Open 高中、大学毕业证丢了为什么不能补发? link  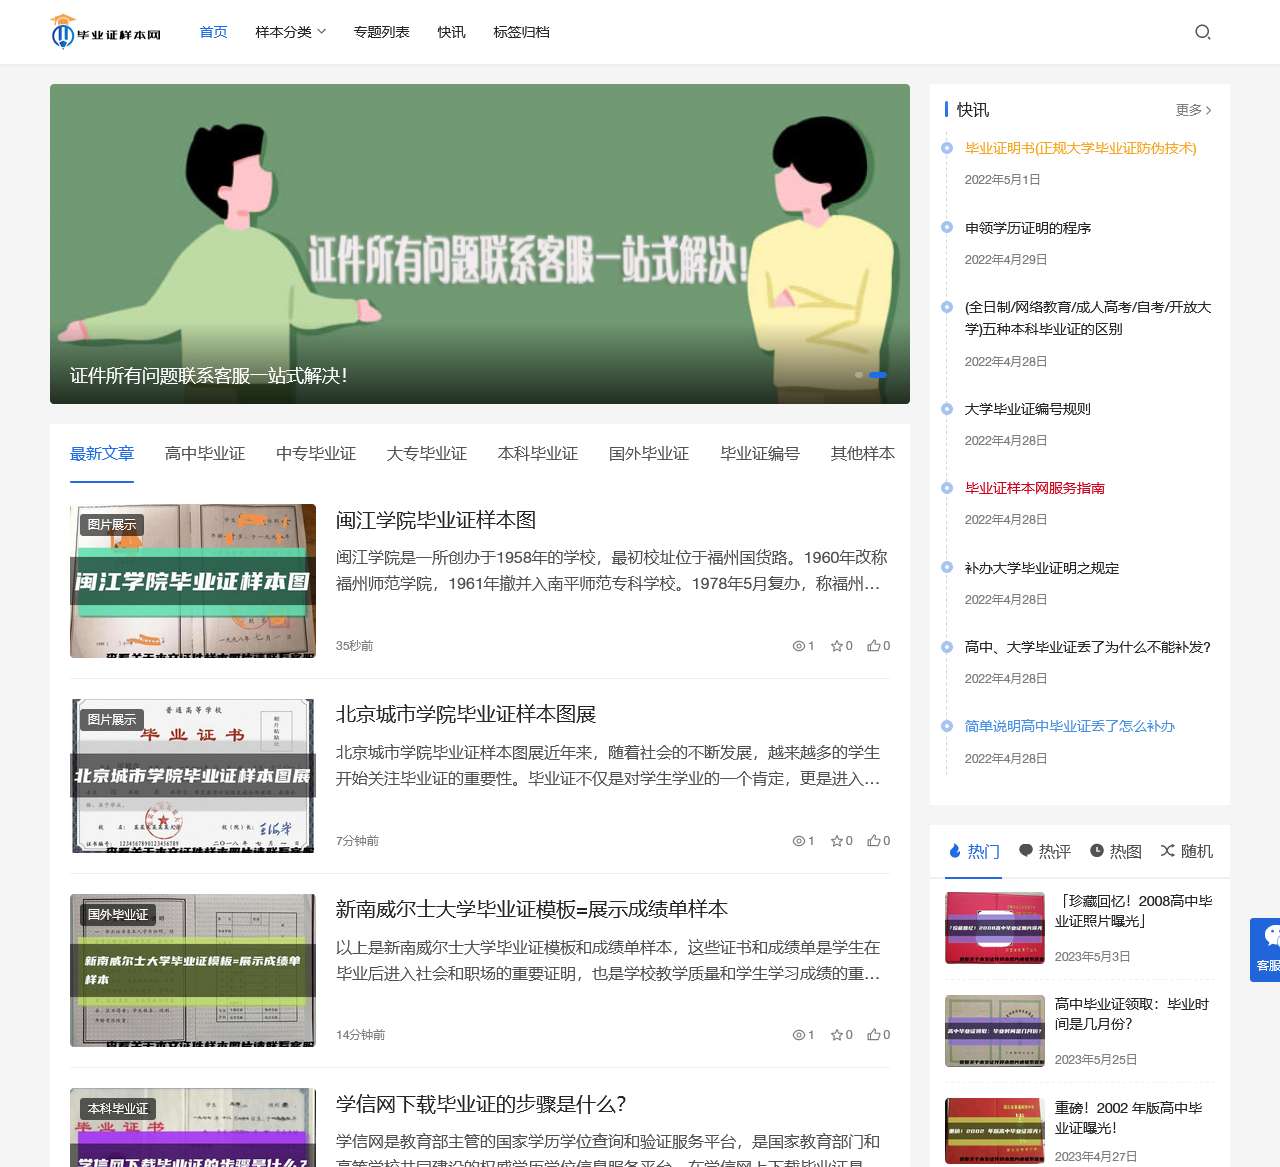pos(1088,647)
